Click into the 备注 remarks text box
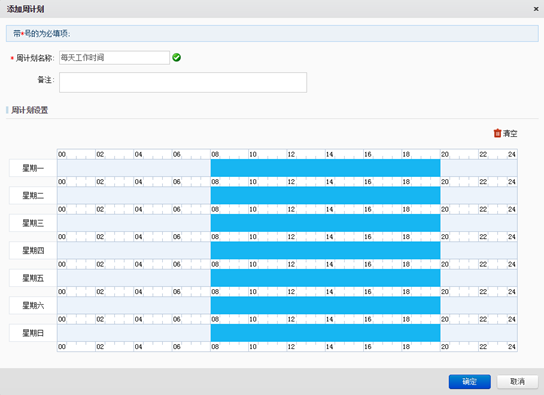Screen dimensions: 544x395 (x=183, y=82)
